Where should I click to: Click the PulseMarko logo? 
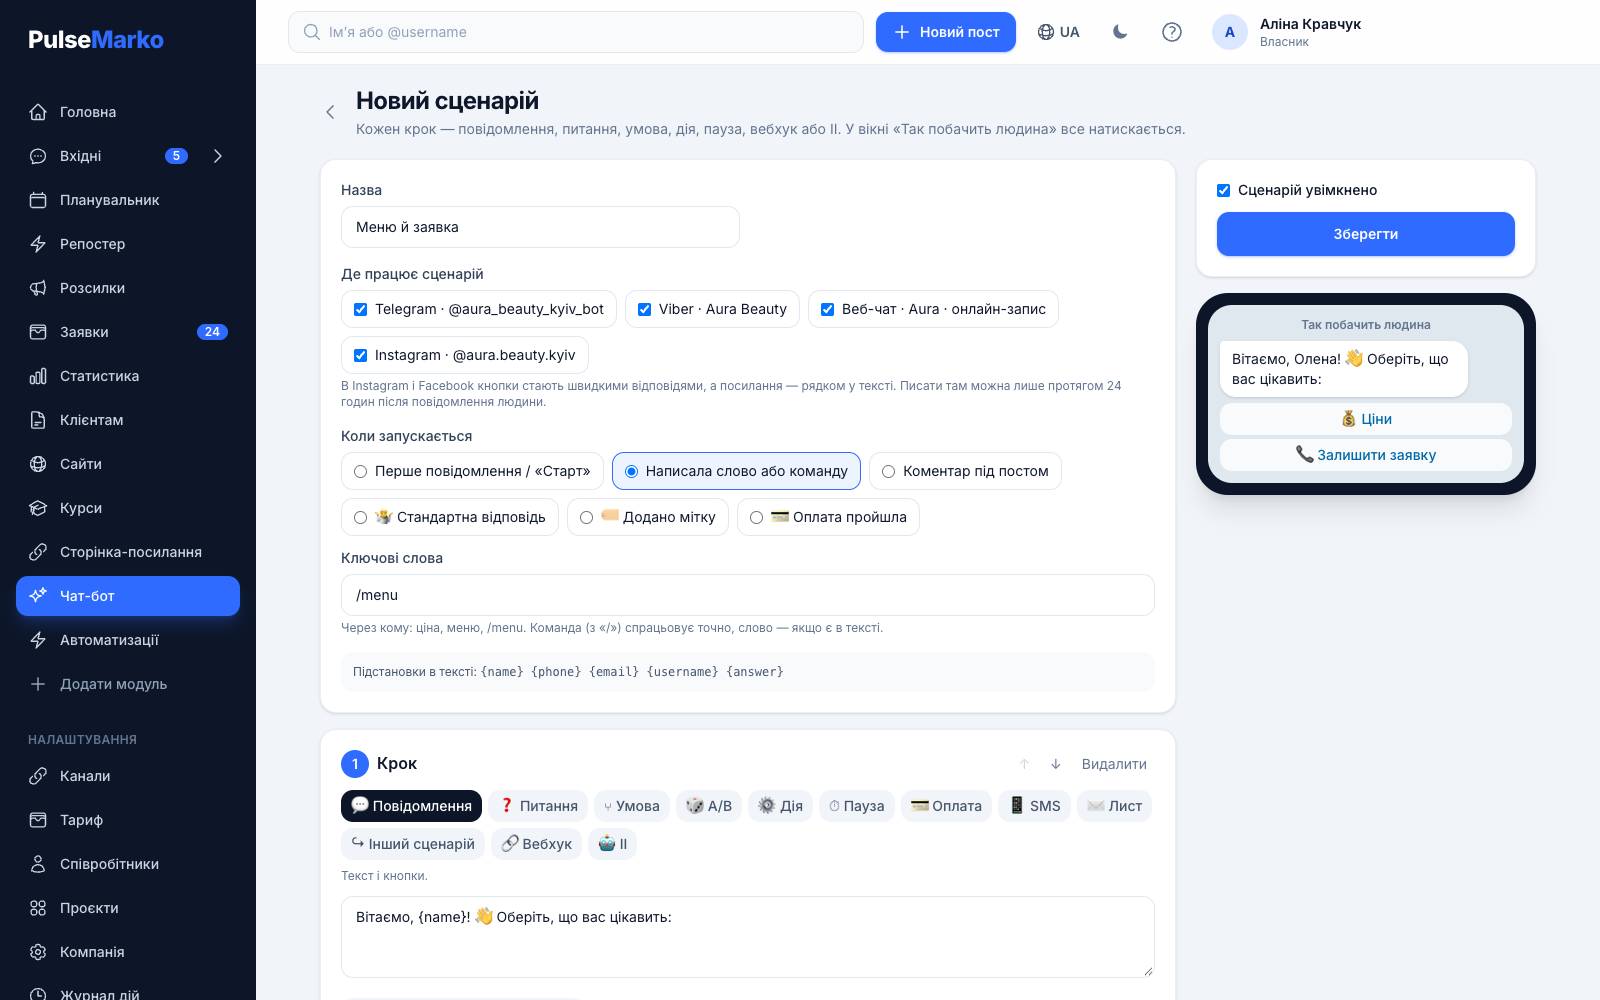(x=96, y=40)
